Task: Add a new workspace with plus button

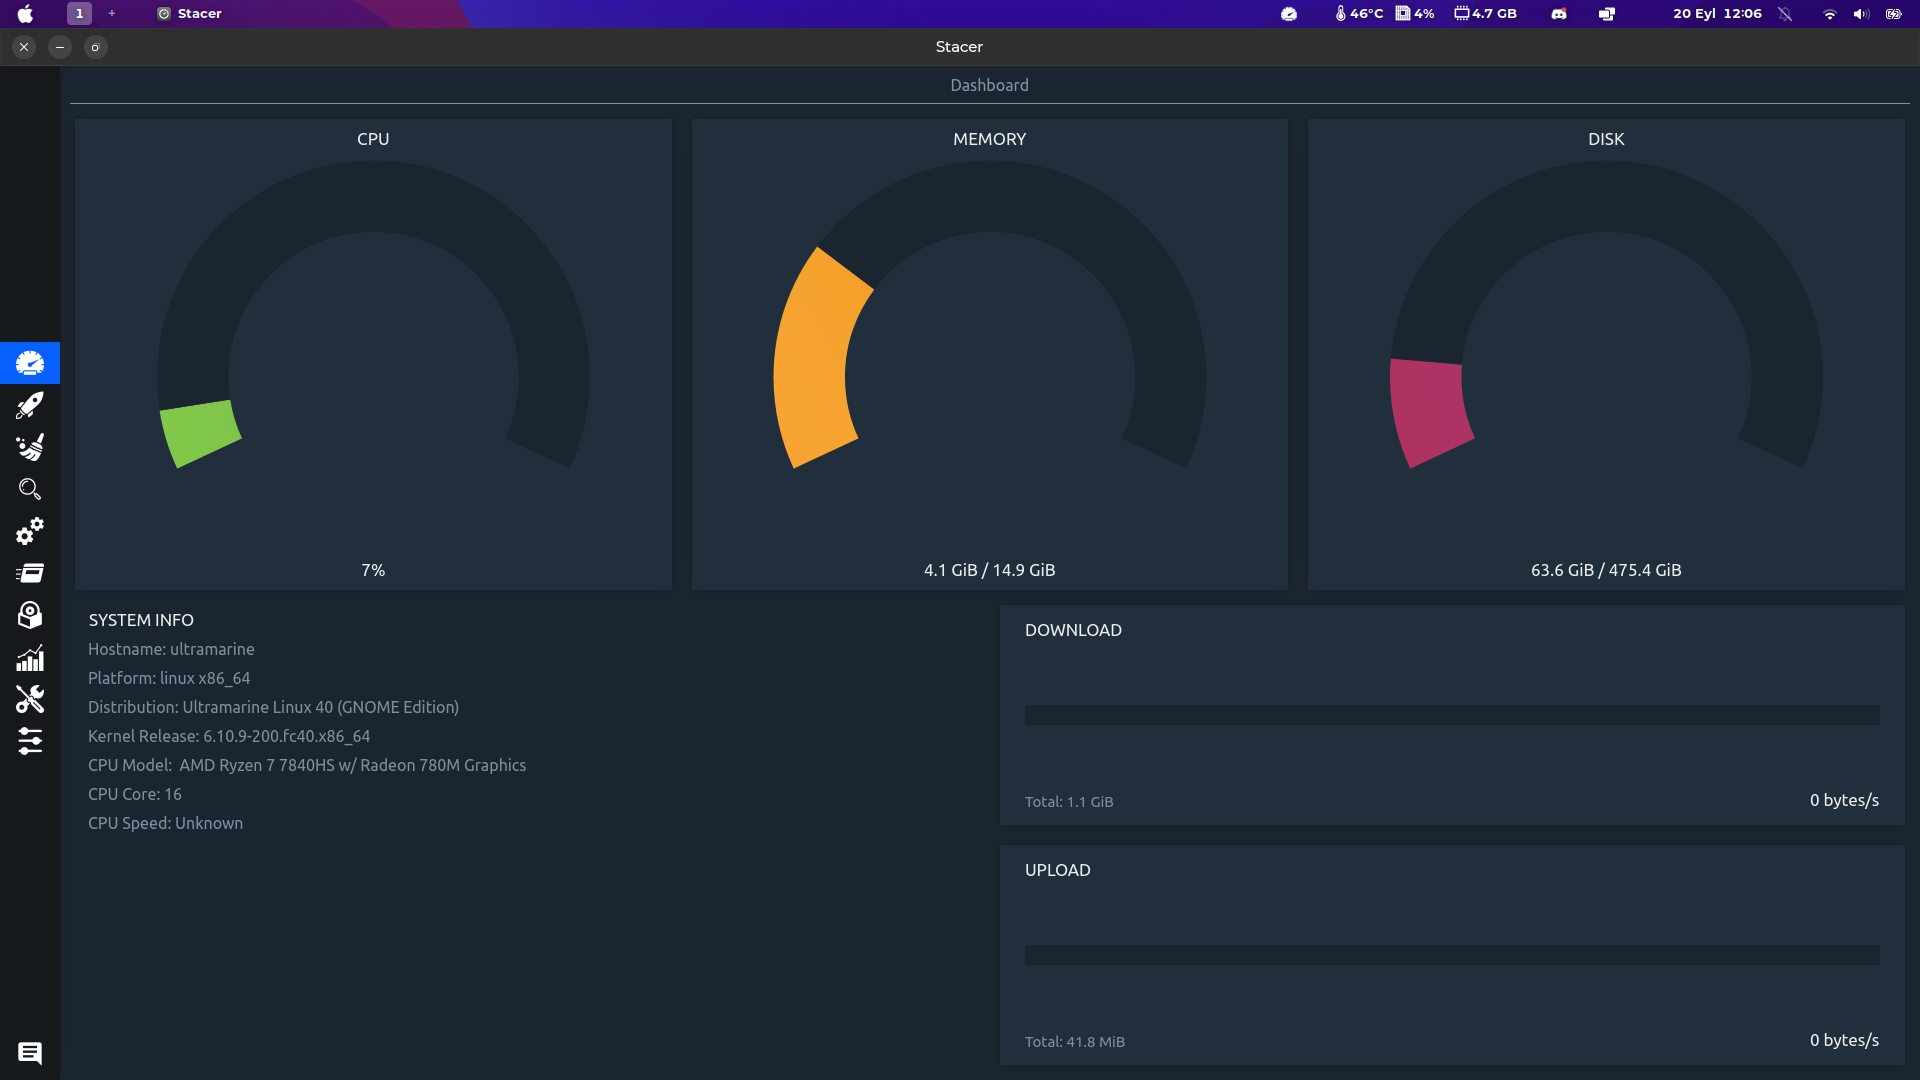Action: click(112, 14)
